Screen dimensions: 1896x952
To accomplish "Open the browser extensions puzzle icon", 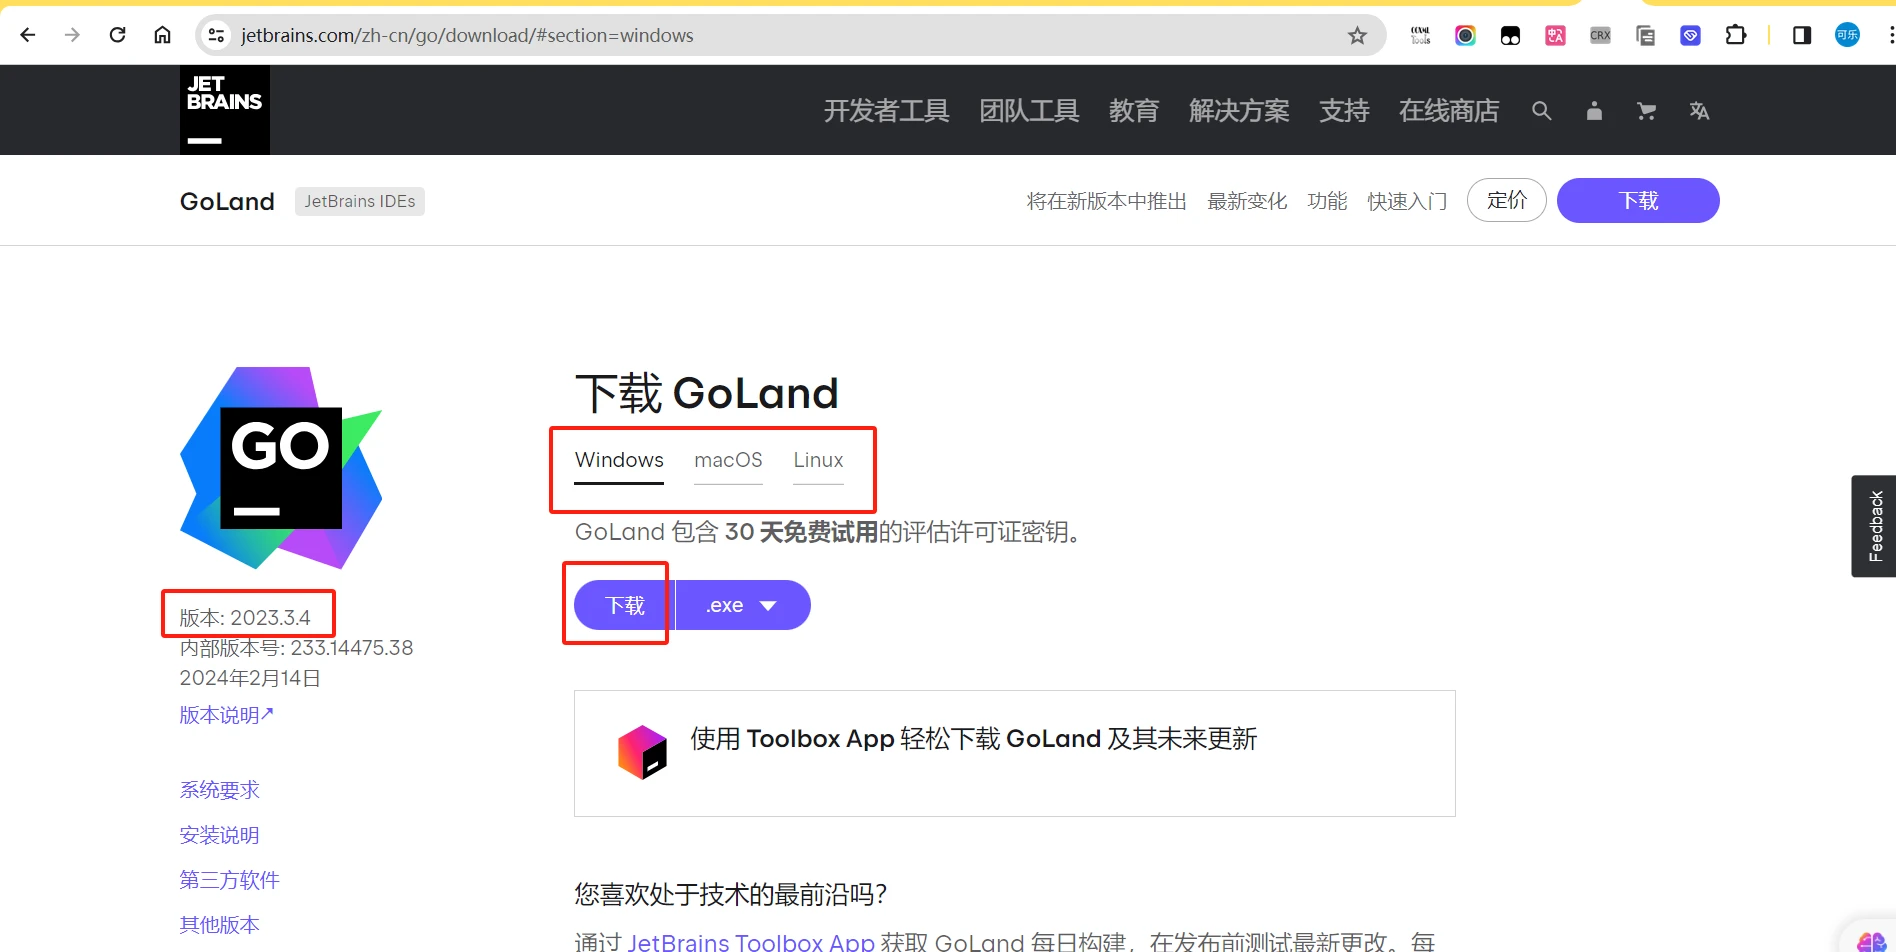I will point(1736,35).
